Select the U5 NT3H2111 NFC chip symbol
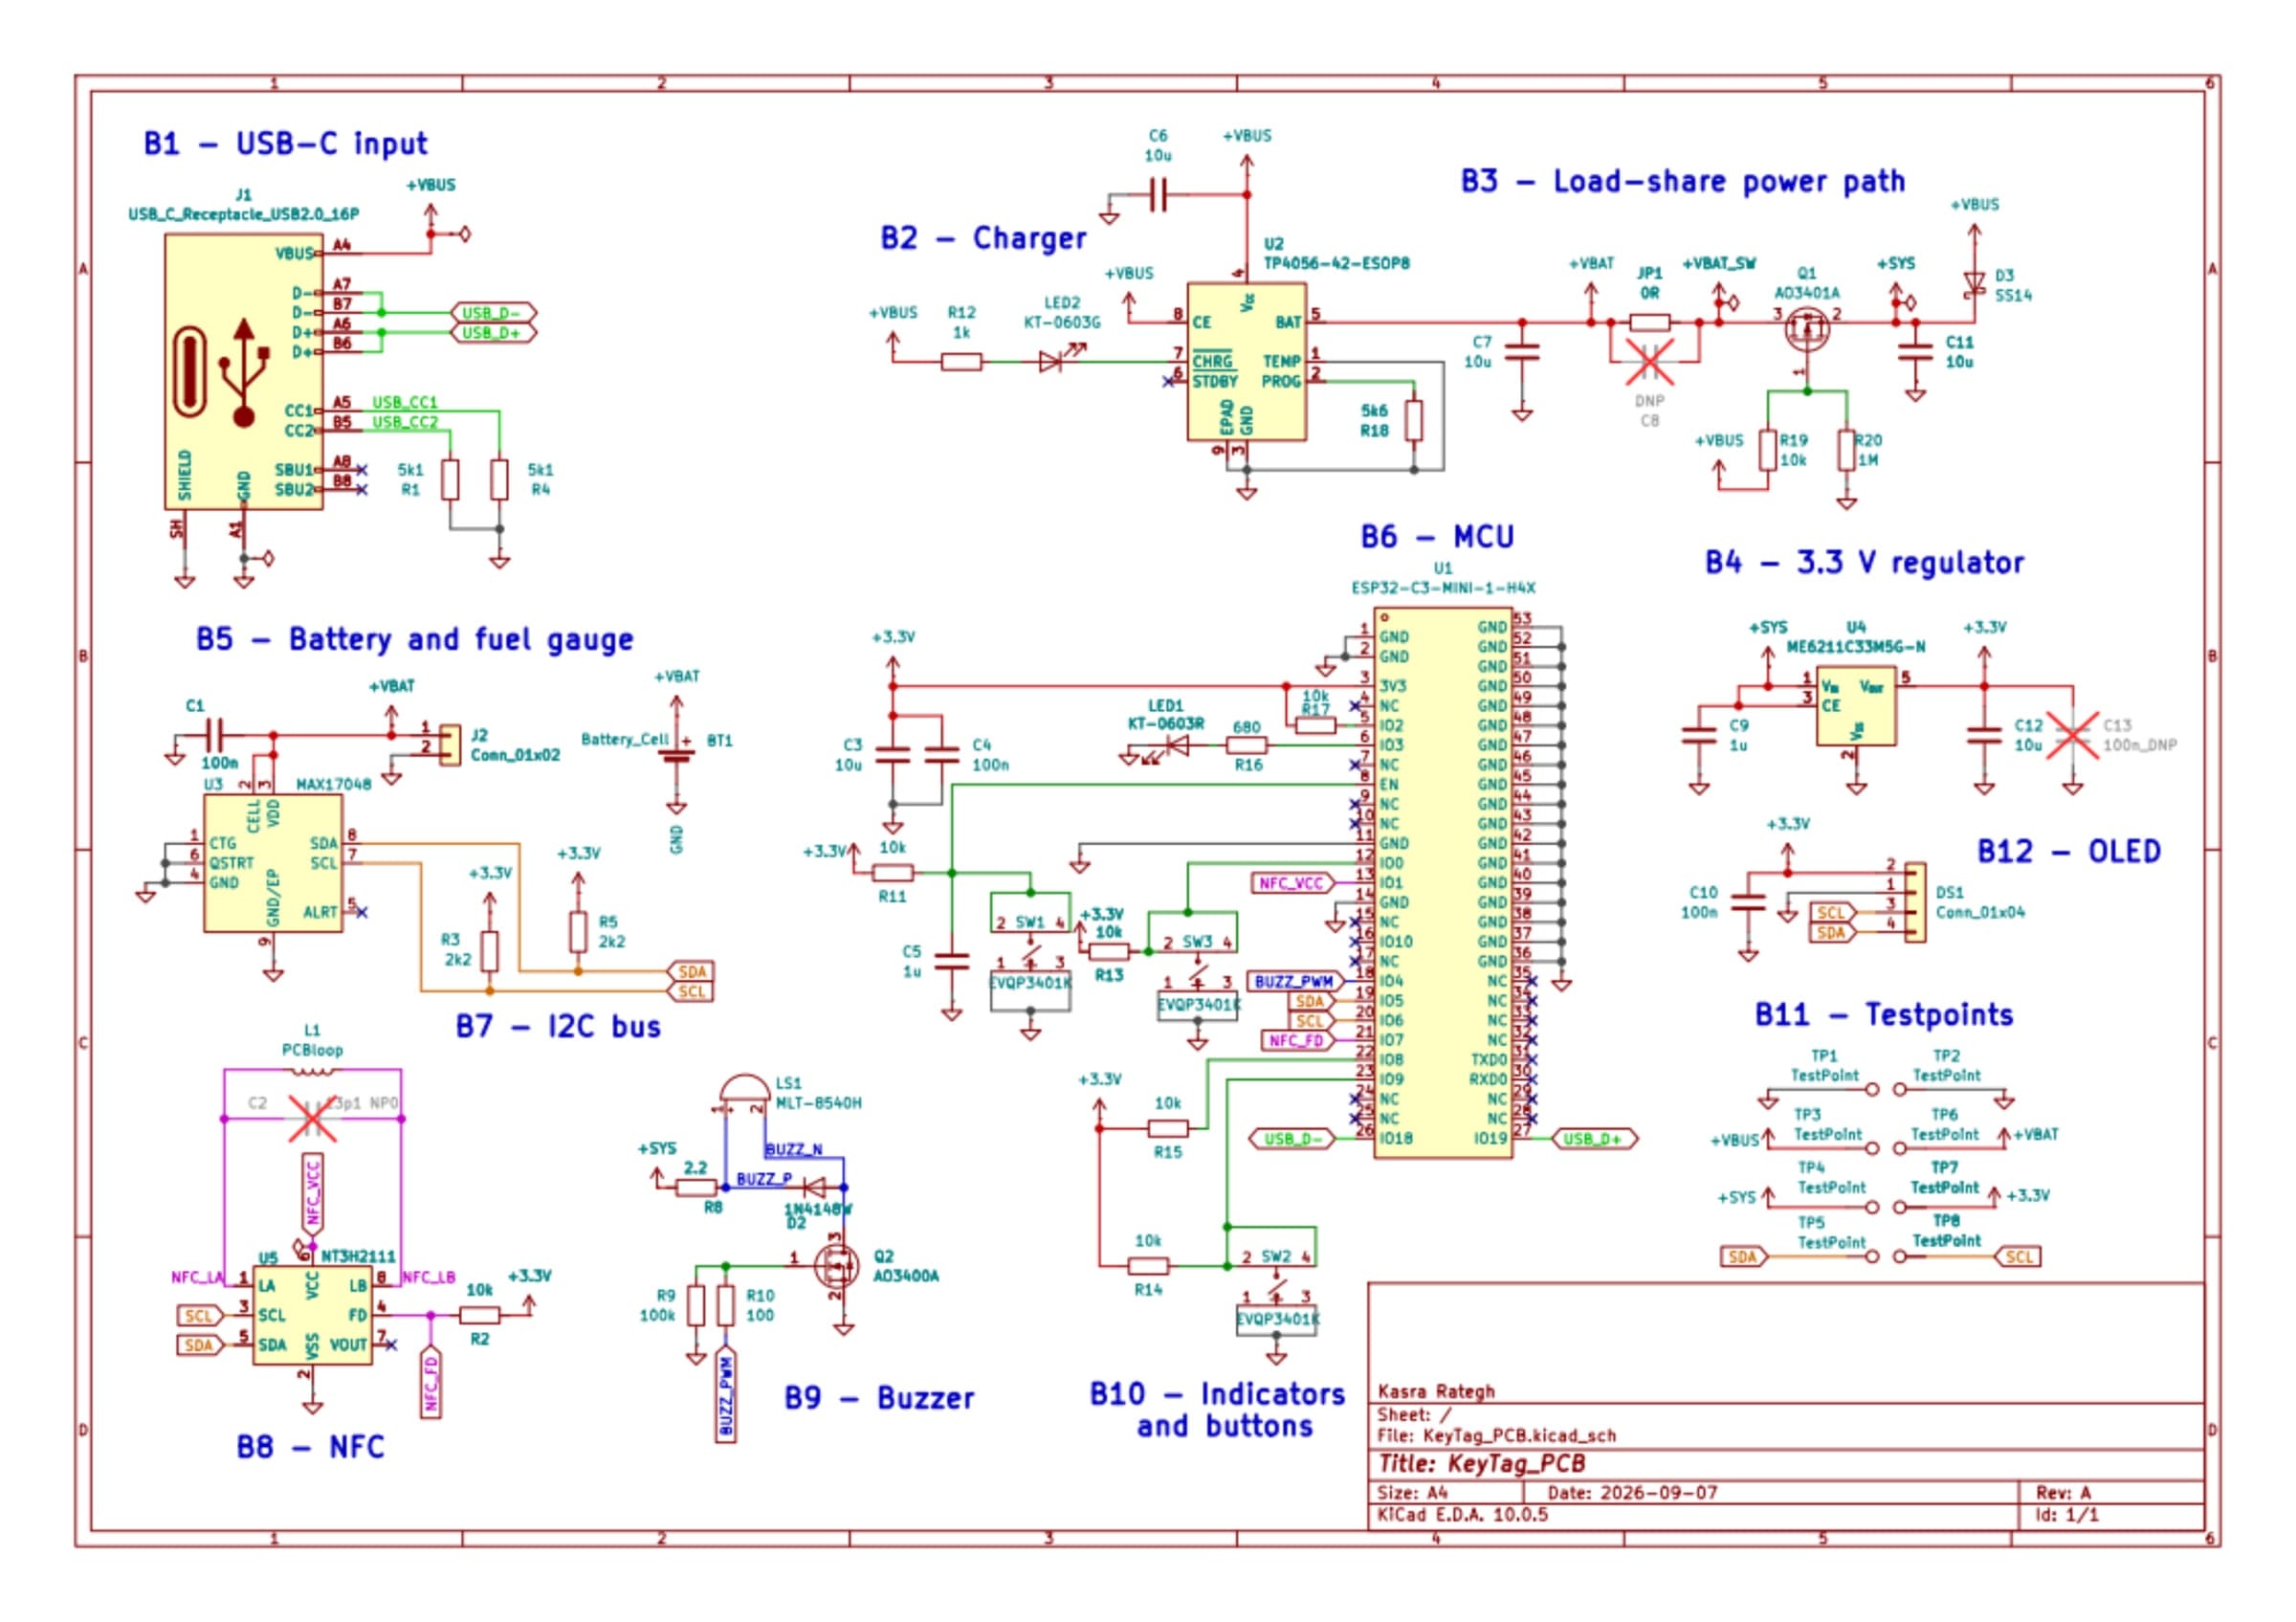2296x1622 pixels. point(312,1315)
